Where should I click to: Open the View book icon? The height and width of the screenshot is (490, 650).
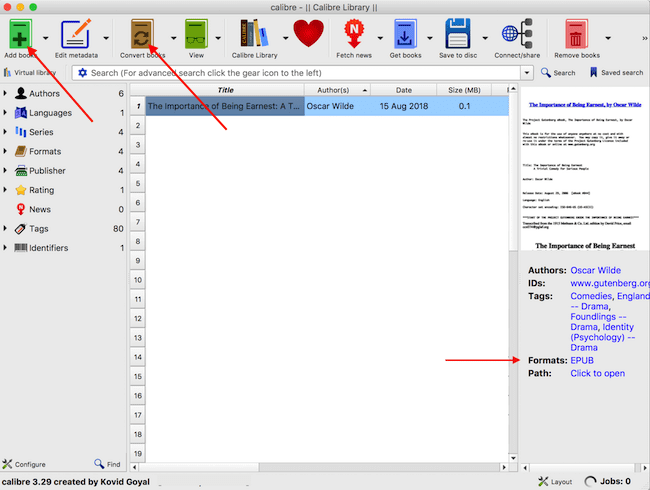point(196,34)
